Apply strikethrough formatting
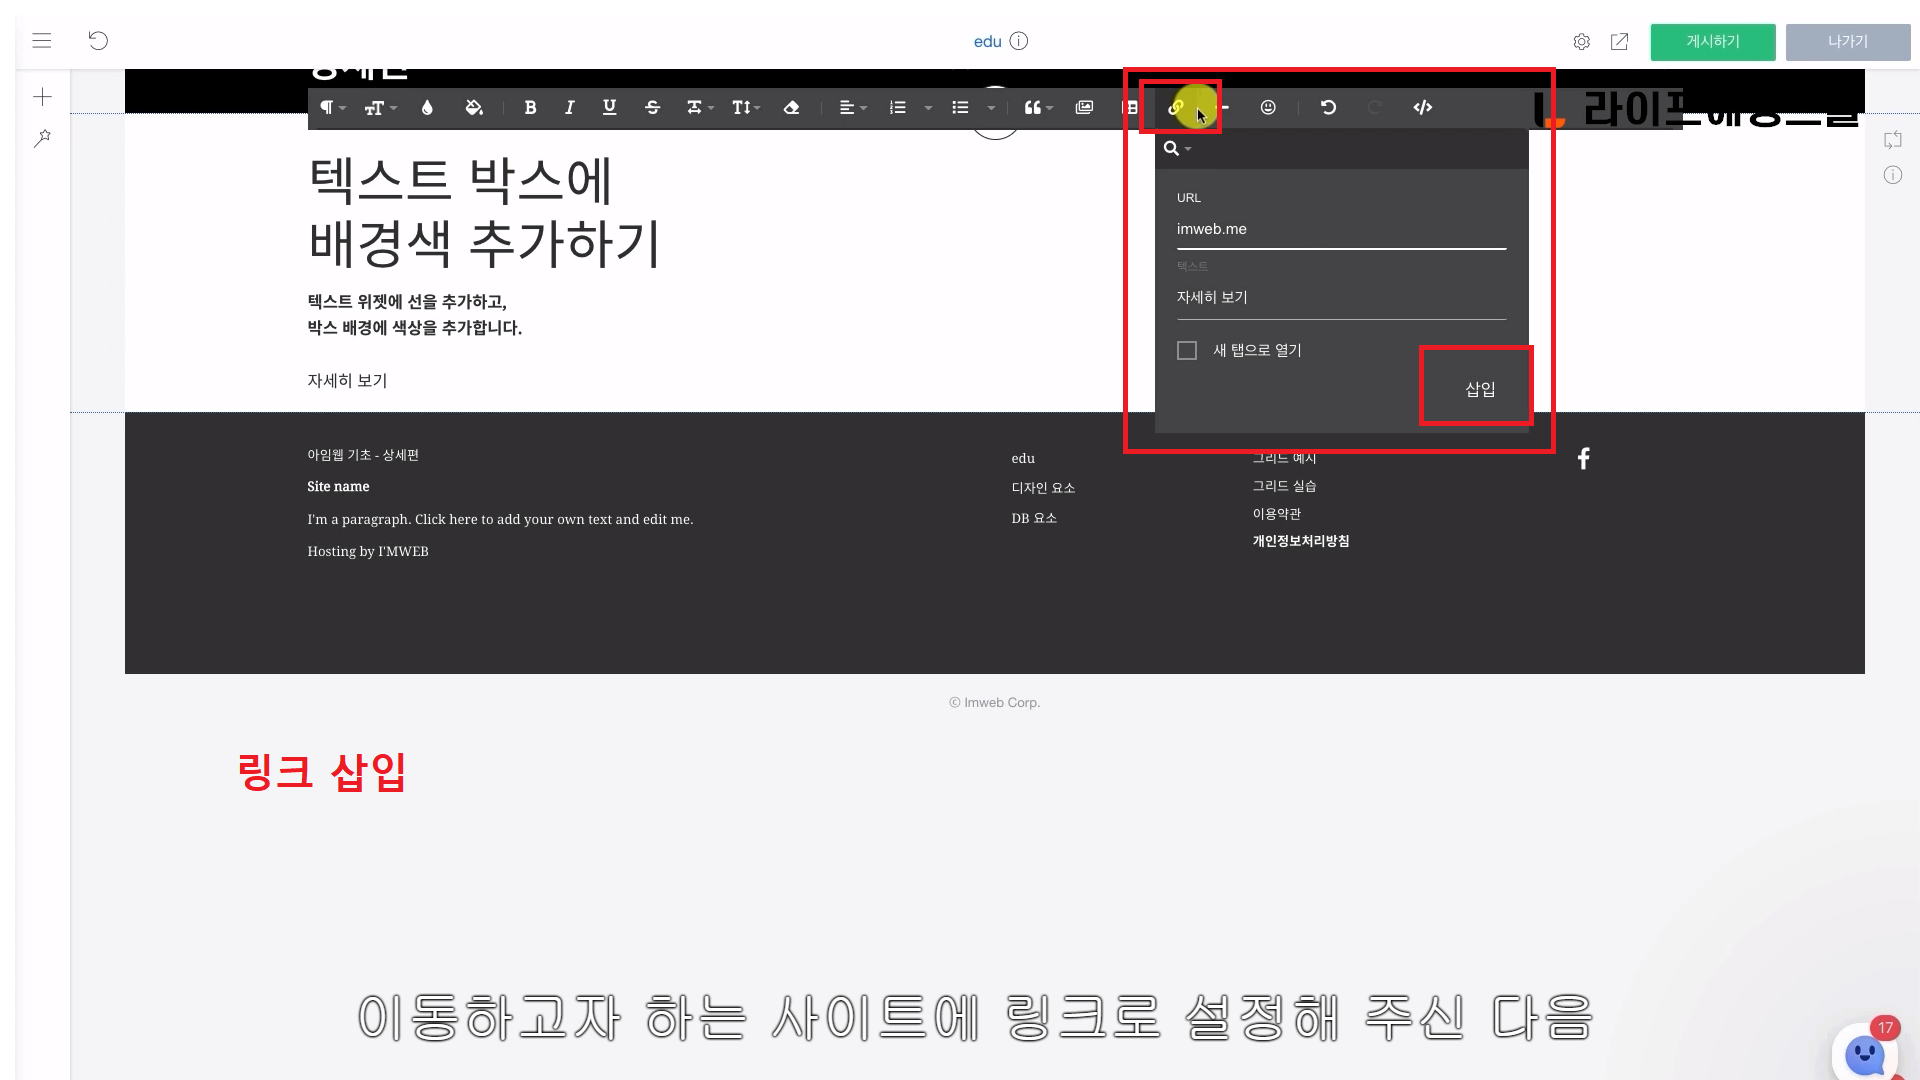This screenshot has height=1080, width=1920. pyautogui.click(x=652, y=108)
